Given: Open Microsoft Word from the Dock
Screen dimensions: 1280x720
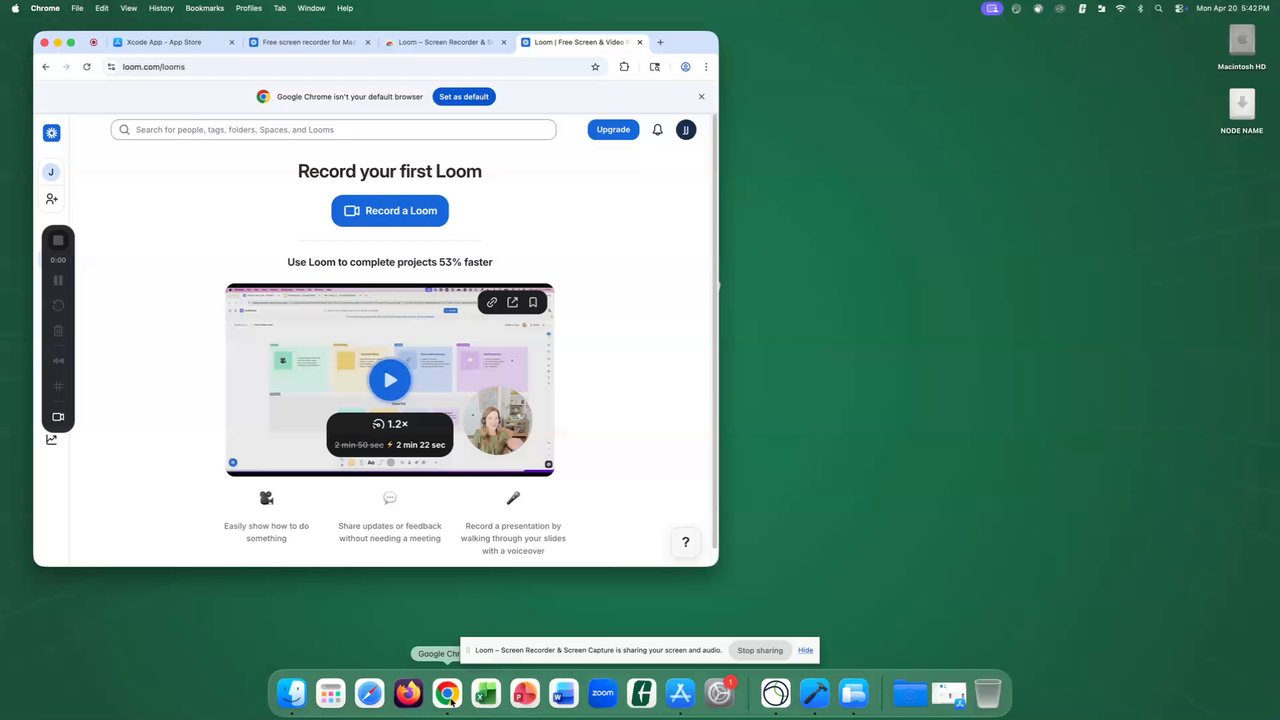Looking at the screenshot, I should (x=563, y=693).
